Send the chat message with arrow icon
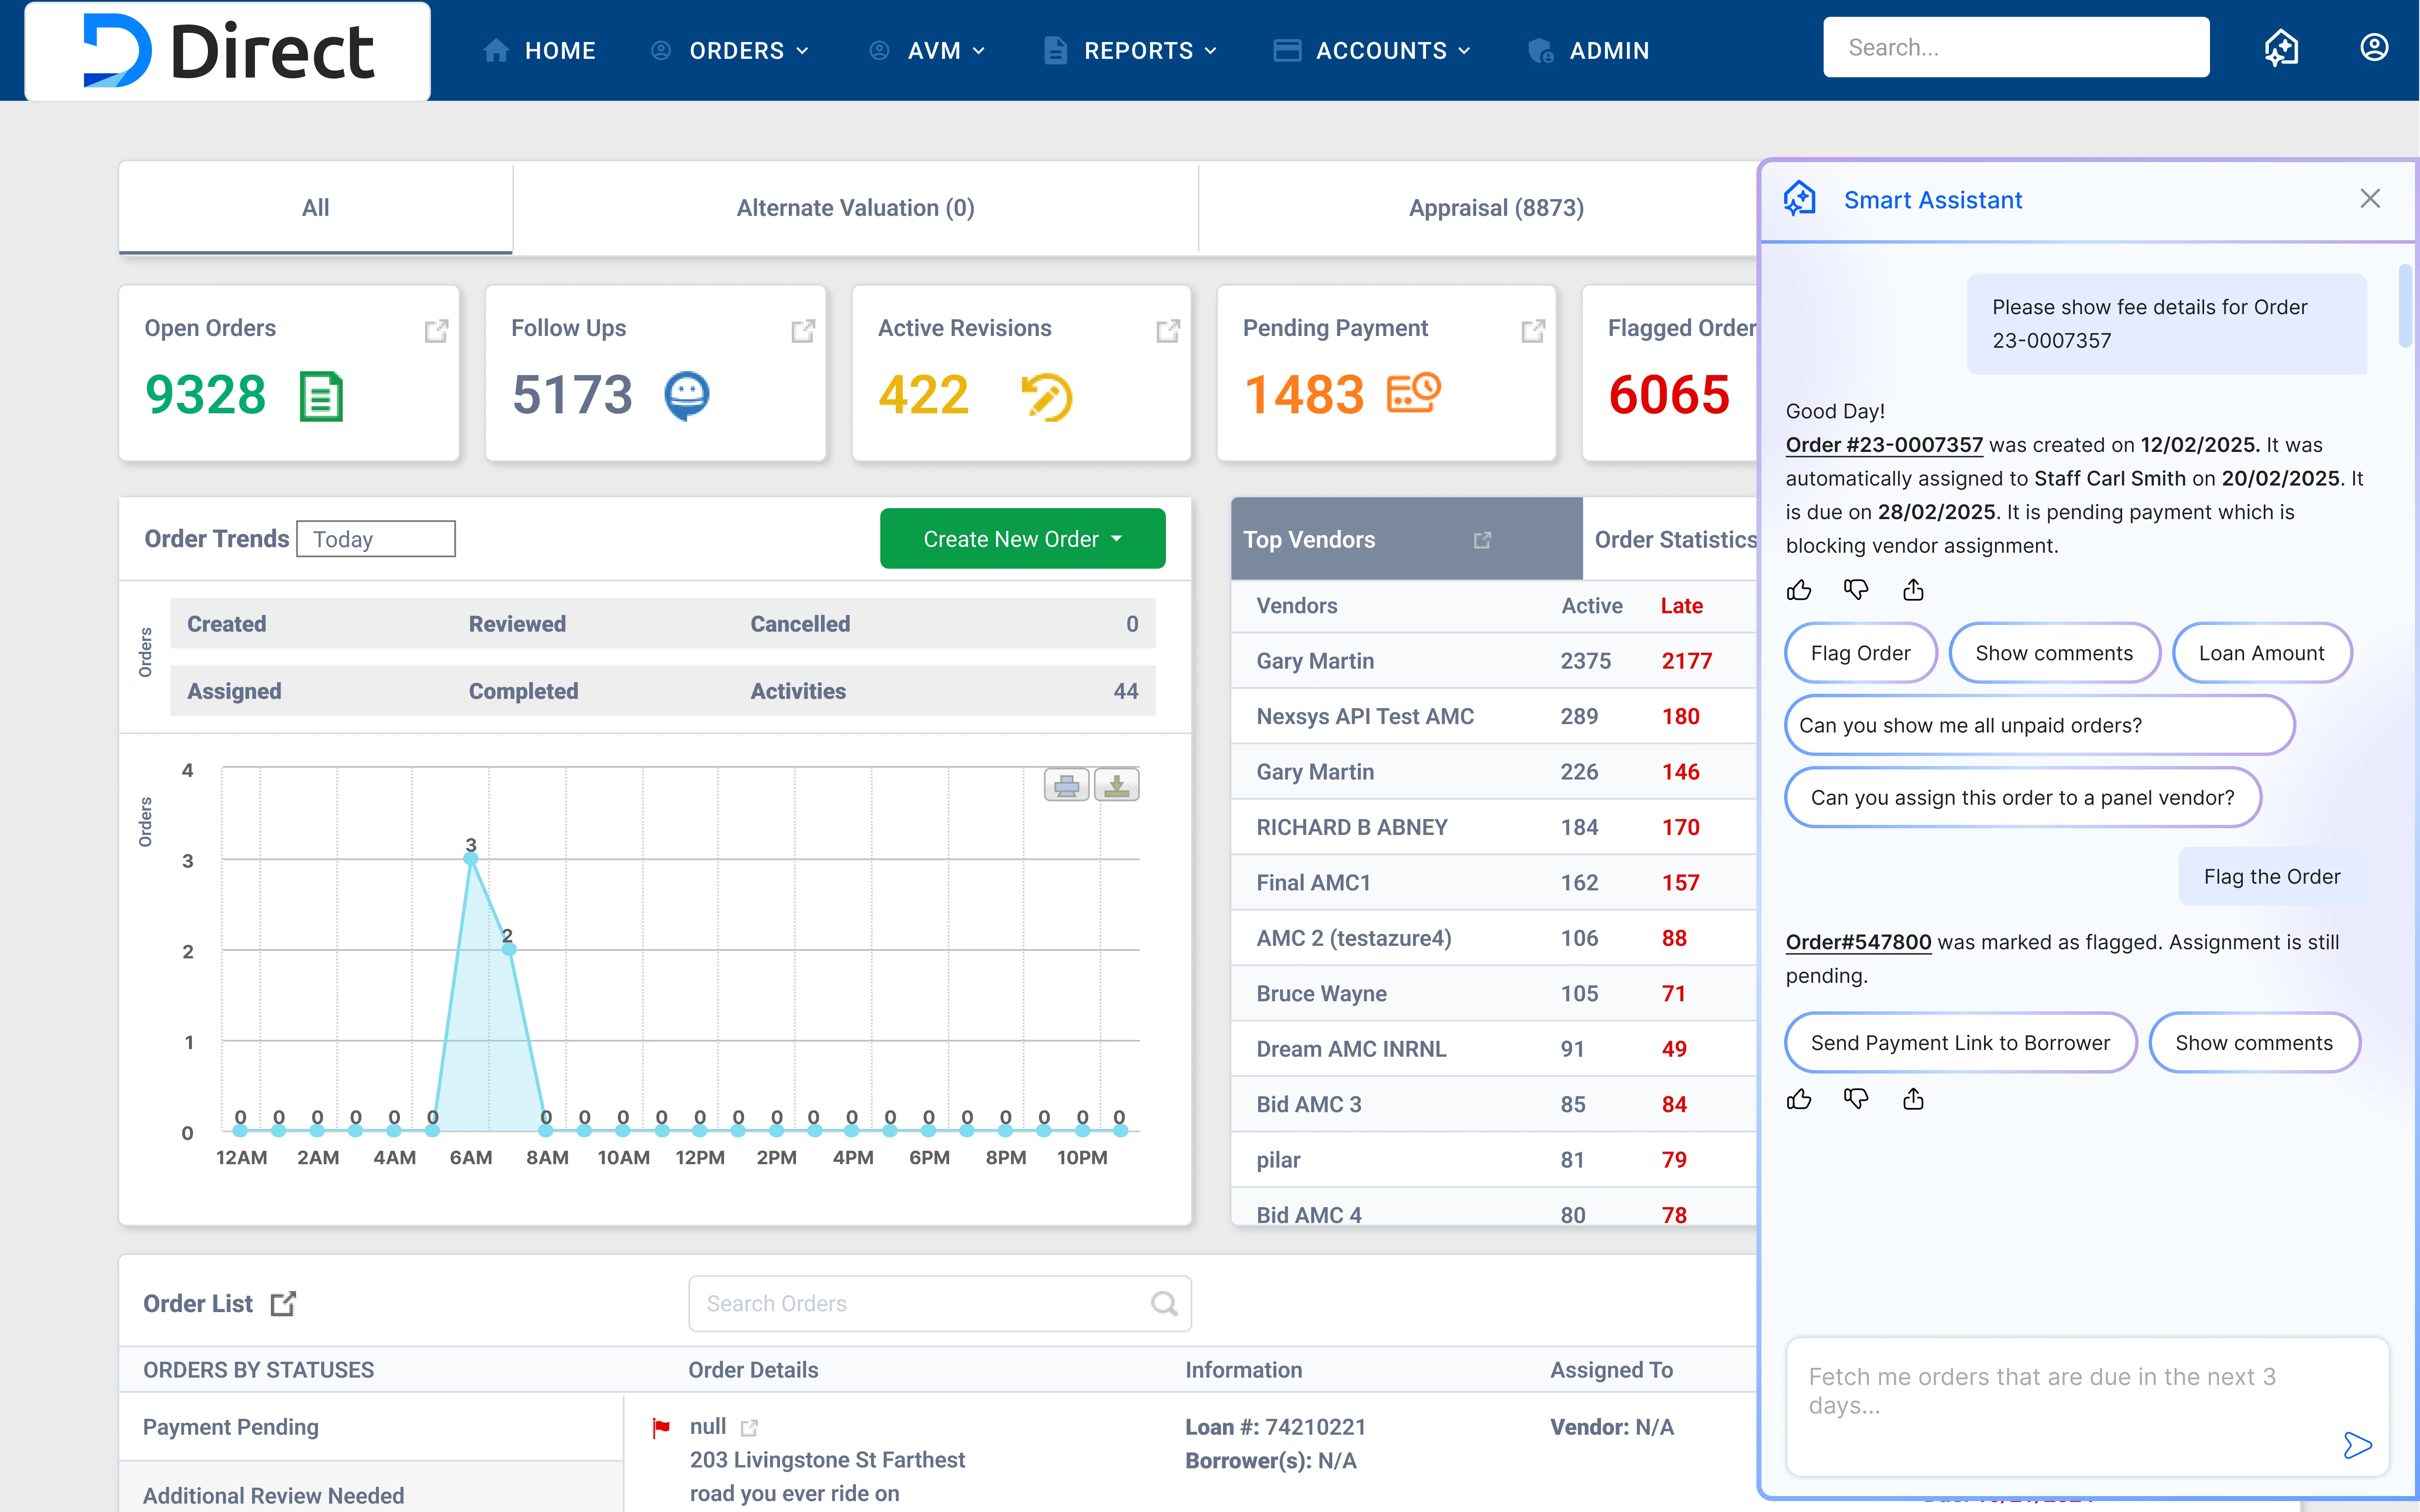Viewport: 2420px width, 1512px height. click(2357, 1445)
